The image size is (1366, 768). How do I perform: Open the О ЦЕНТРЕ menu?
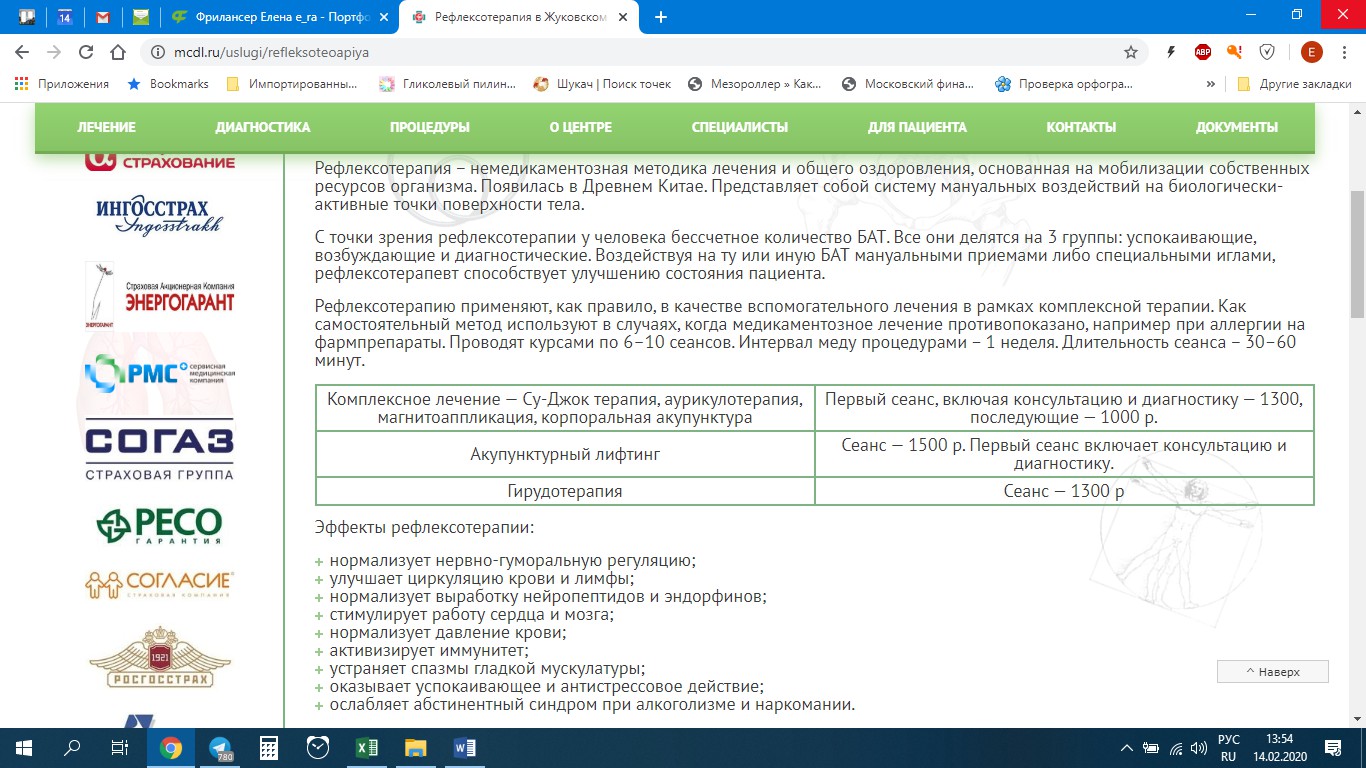pyautogui.click(x=580, y=127)
